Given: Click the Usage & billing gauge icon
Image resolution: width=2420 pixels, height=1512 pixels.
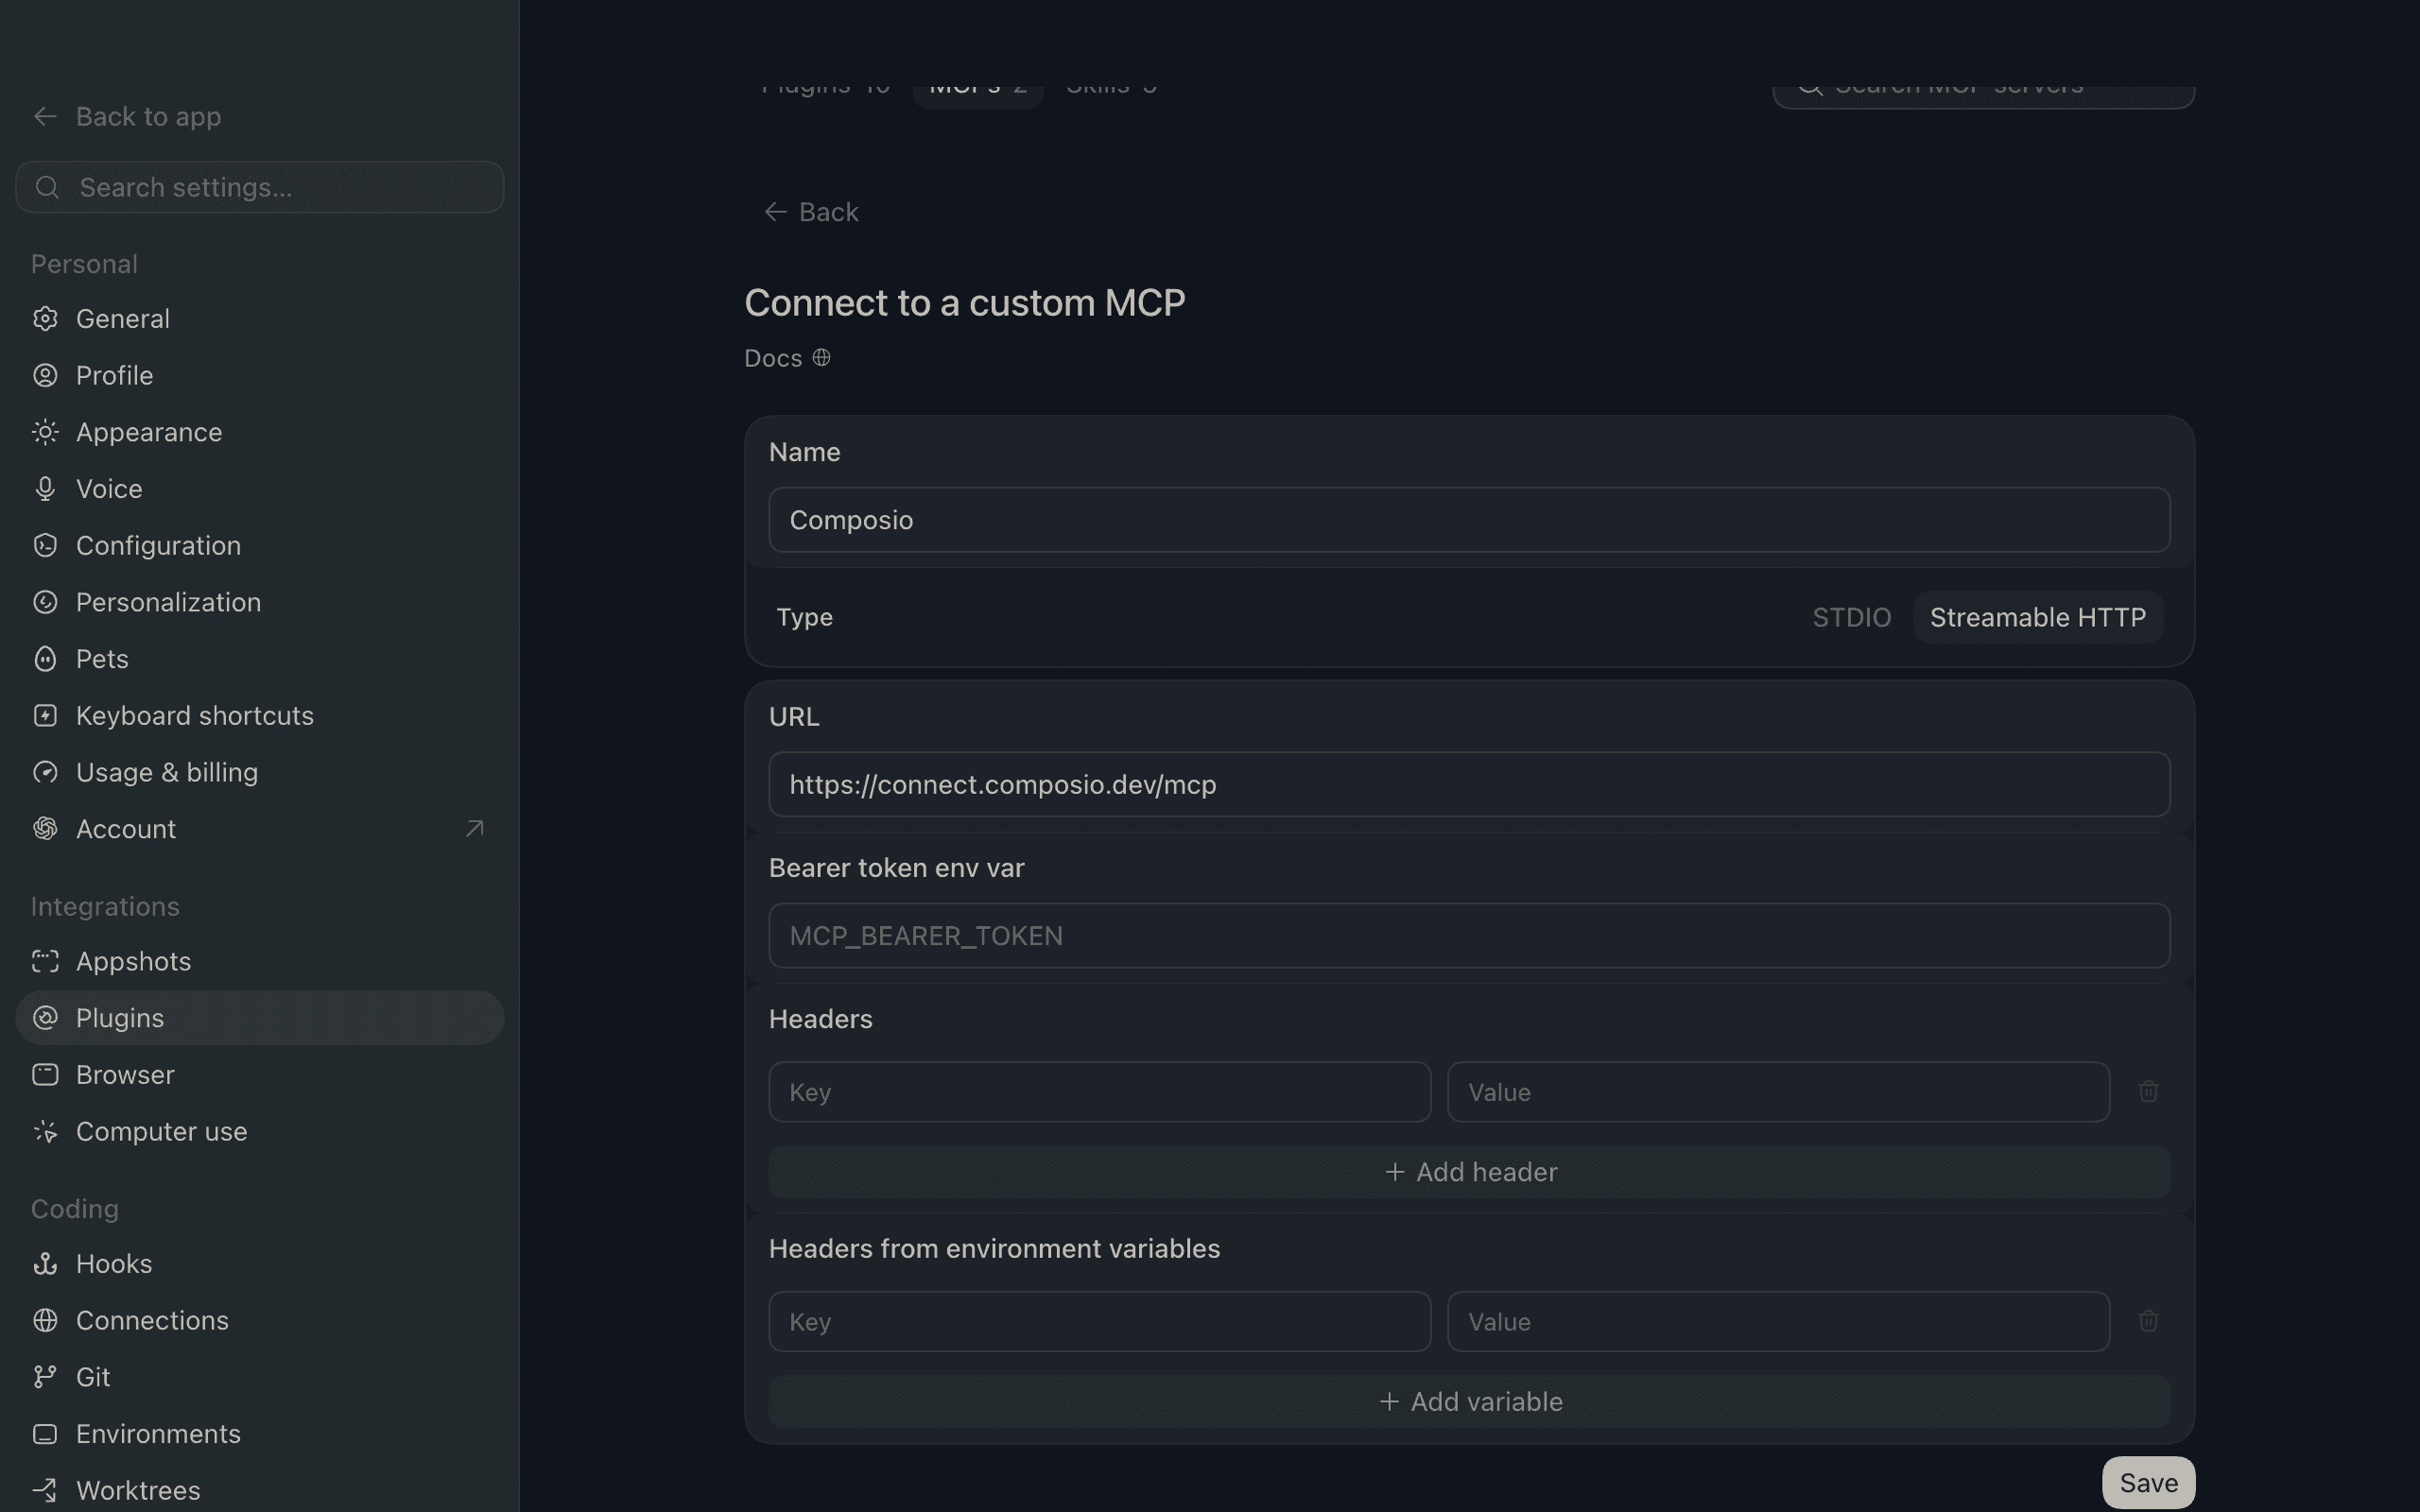Looking at the screenshot, I should tap(45, 772).
